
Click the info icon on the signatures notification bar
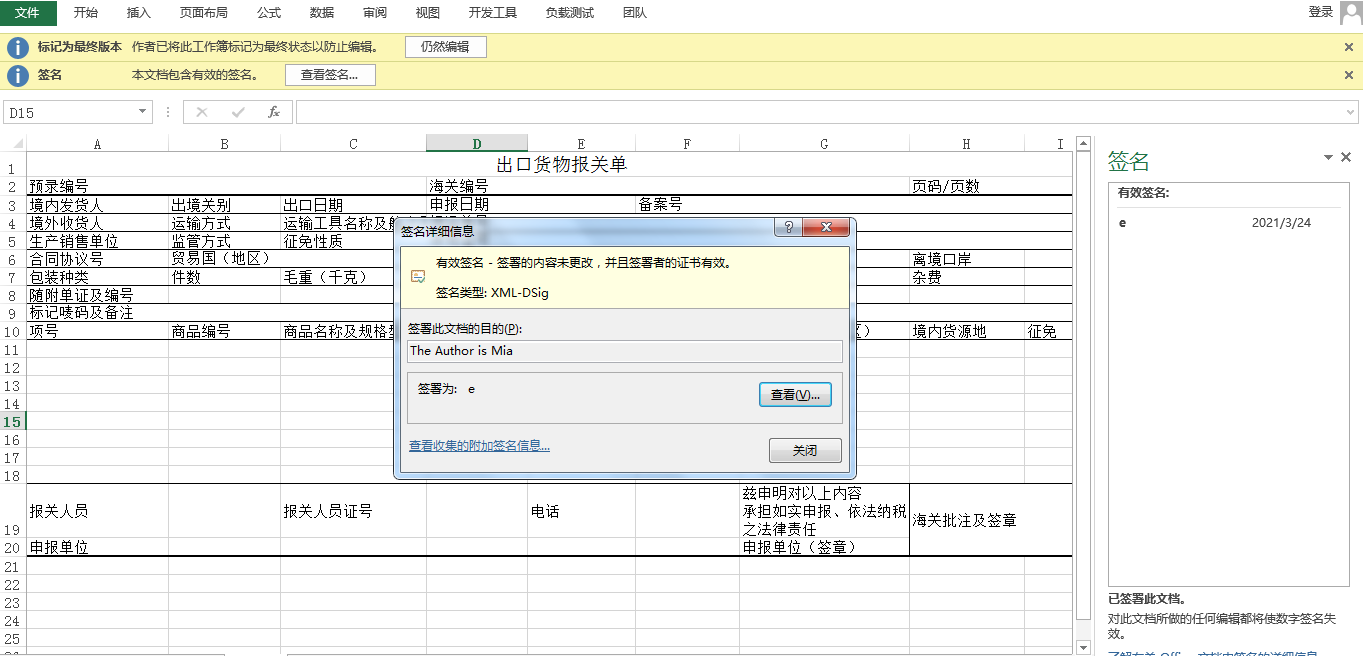(17, 74)
